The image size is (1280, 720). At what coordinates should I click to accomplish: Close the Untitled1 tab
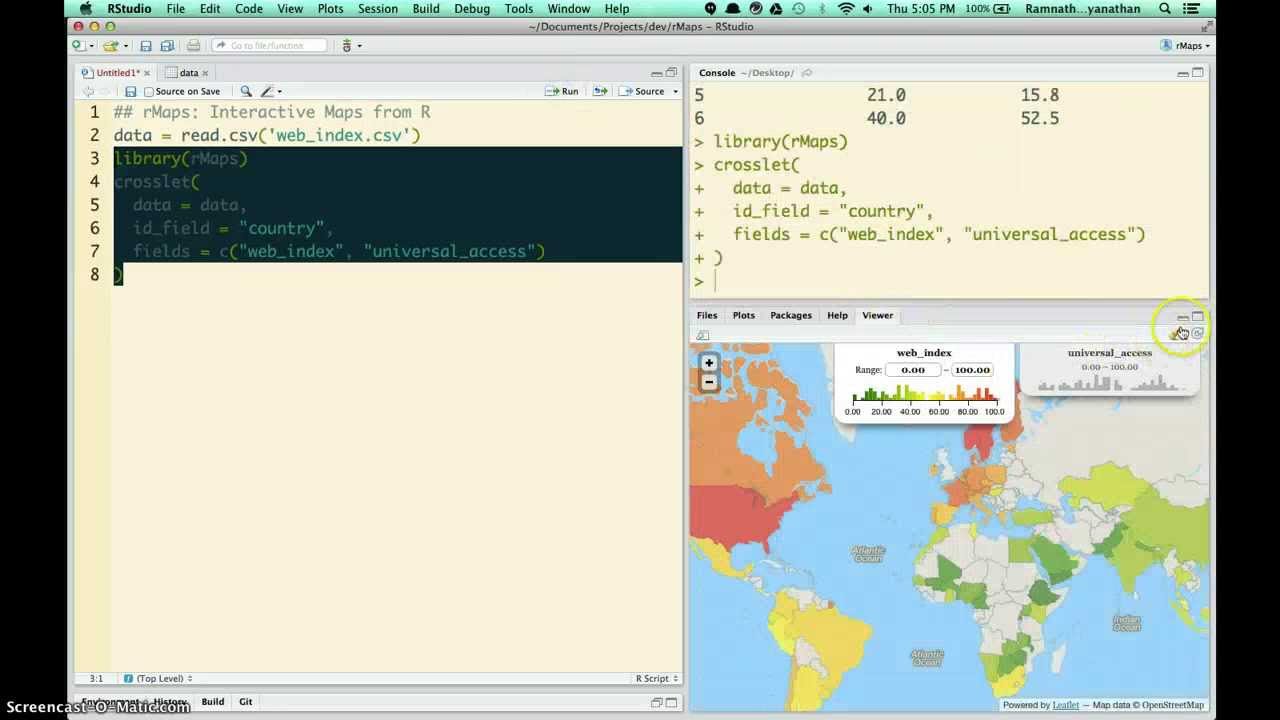pyautogui.click(x=147, y=73)
